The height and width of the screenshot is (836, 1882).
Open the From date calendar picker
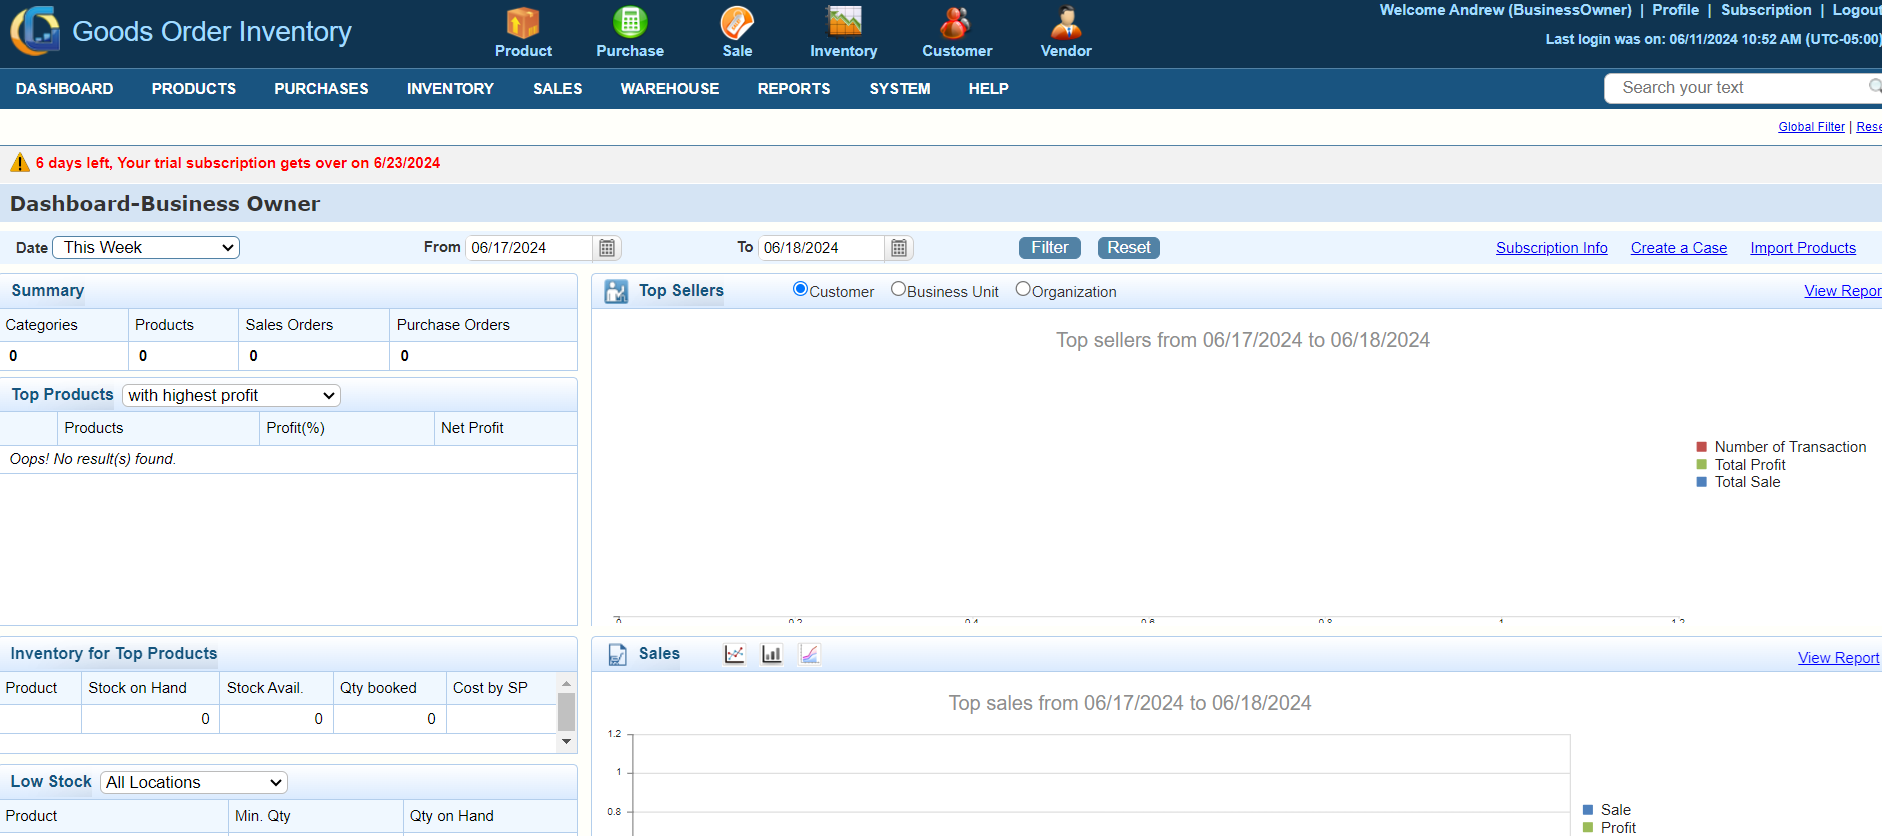(x=607, y=248)
